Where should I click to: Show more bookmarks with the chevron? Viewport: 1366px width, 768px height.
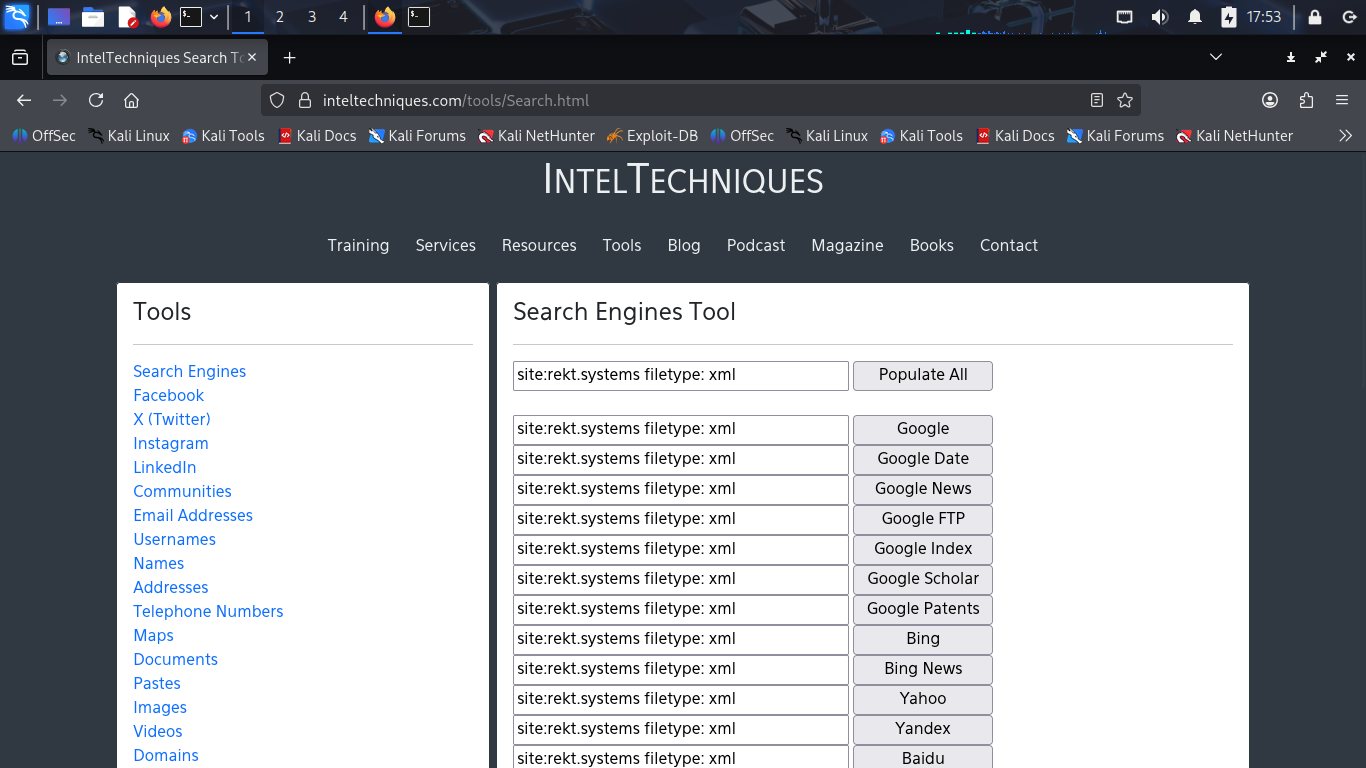(x=1345, y=136)
